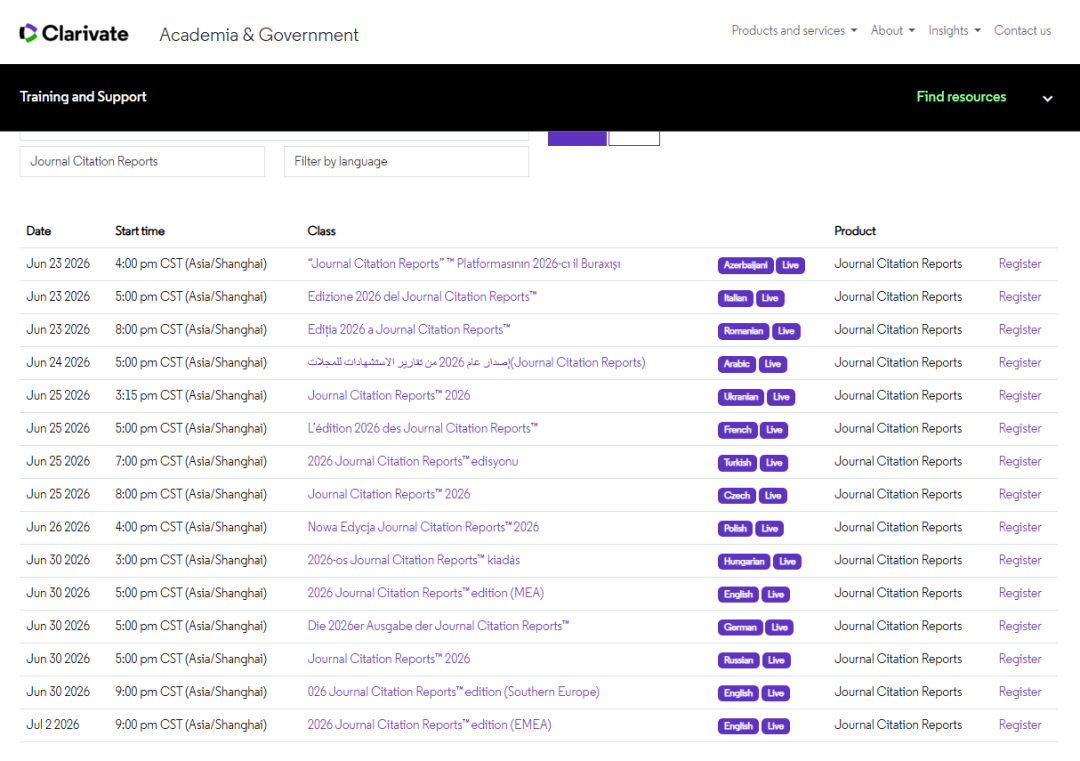The image size is (1080, 761).
Task: Open the Journal Citation Reports product filter
Action: [142, 161]
